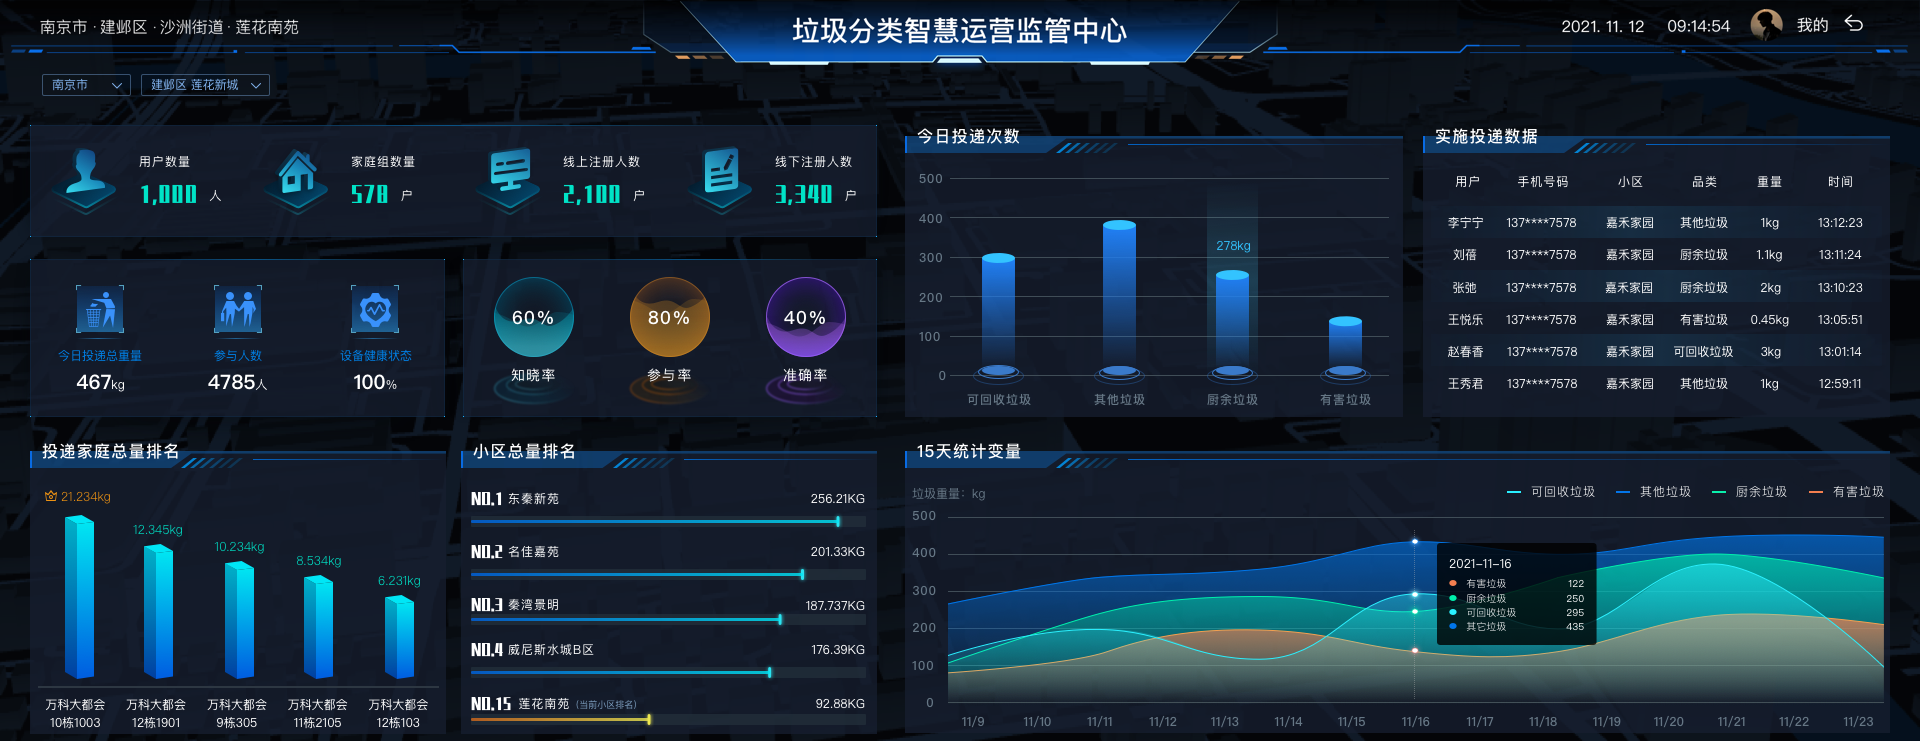1920x741 pixels.
Task: Toggle 其他垃圾 legend in 15-day chart
Action: point(1654,492)
